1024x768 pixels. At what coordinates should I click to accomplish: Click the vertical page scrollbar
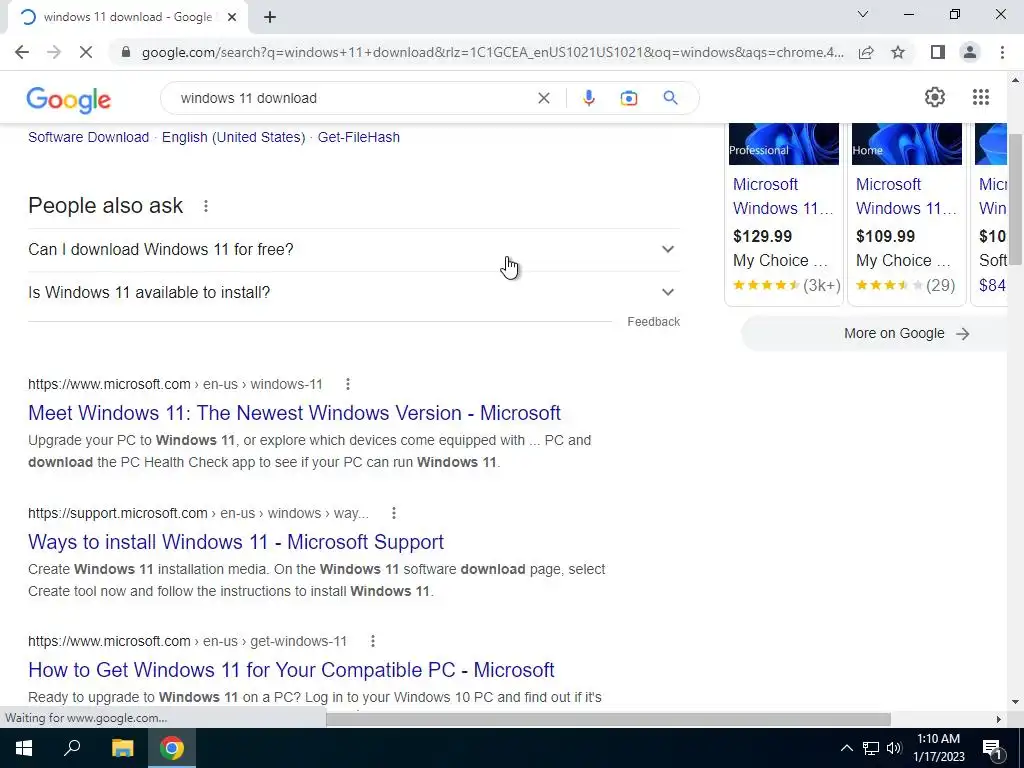pyautogui.click(x=1015, y=199)
